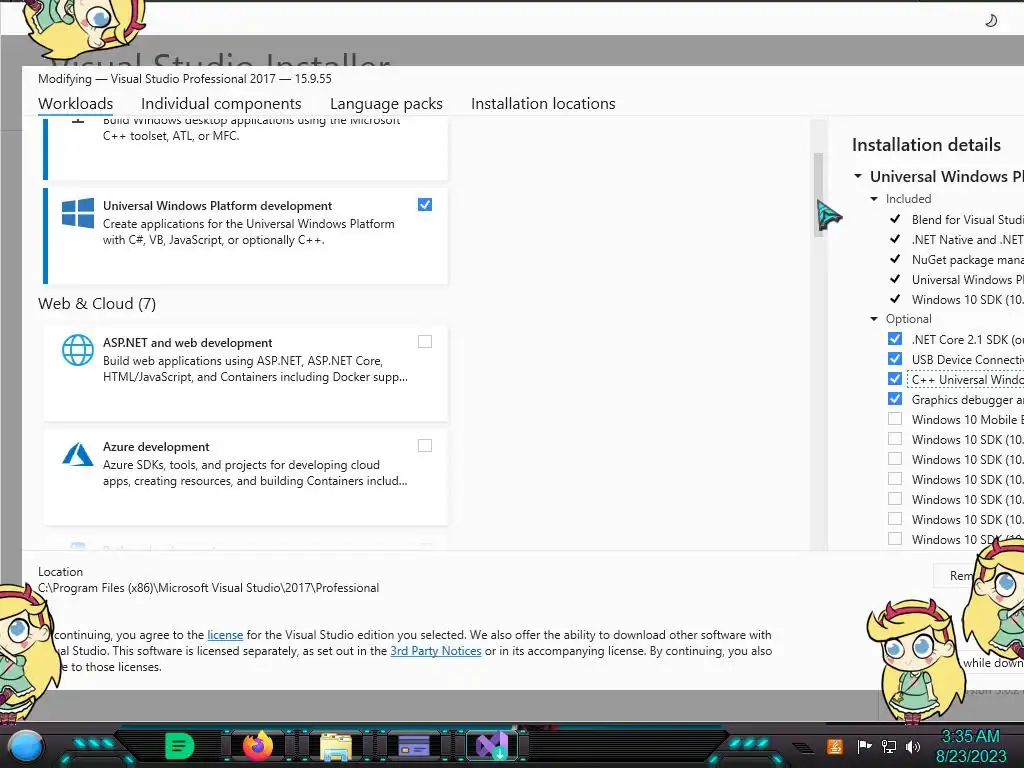Open the purple card app on the taskbar

pyautogui.click(x=414, y=746)
